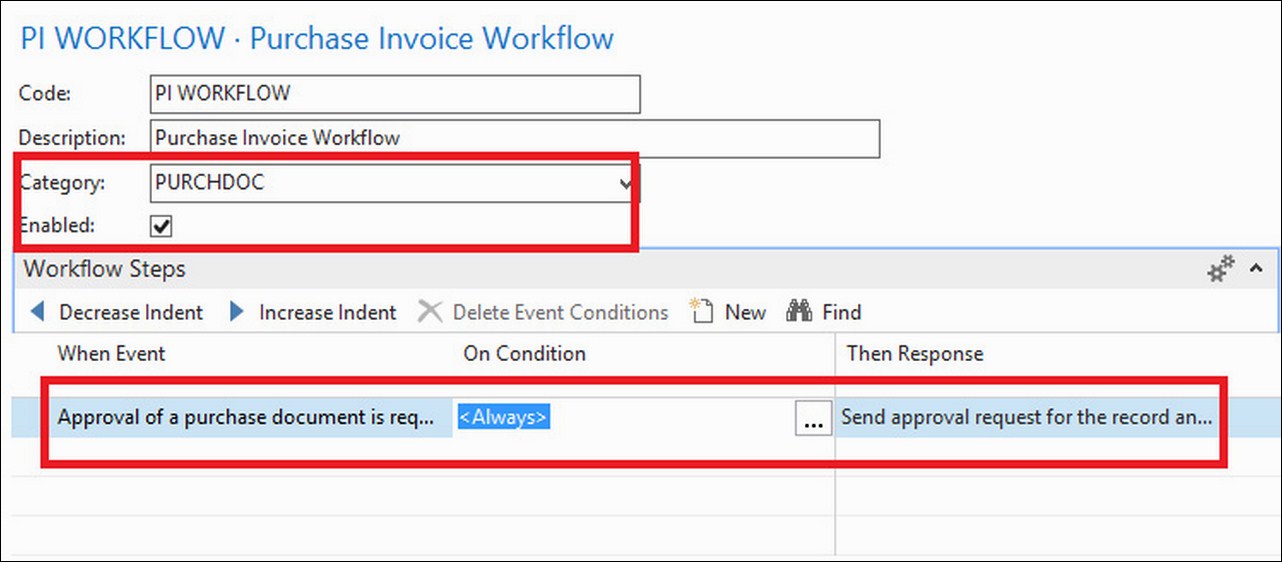Image resolution: width=1282 pixels, height=562 pixels.
Task: Uncheck the Enabled checkbox
Action: coord(161,227)
